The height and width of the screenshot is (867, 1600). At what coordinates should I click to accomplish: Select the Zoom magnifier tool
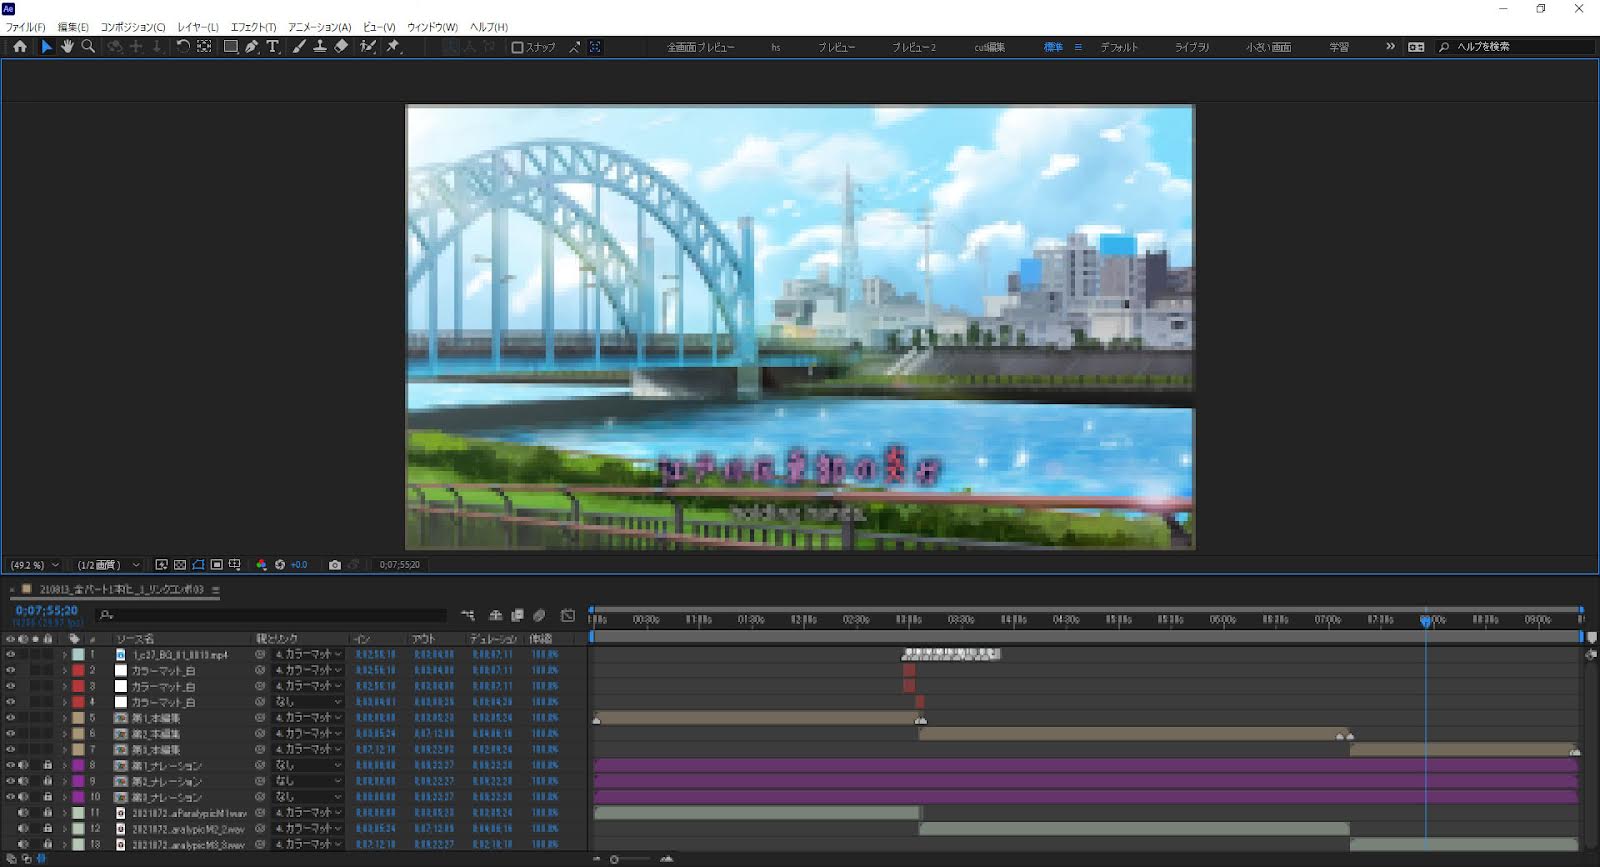pyautogui.click(x=88, y=47)
